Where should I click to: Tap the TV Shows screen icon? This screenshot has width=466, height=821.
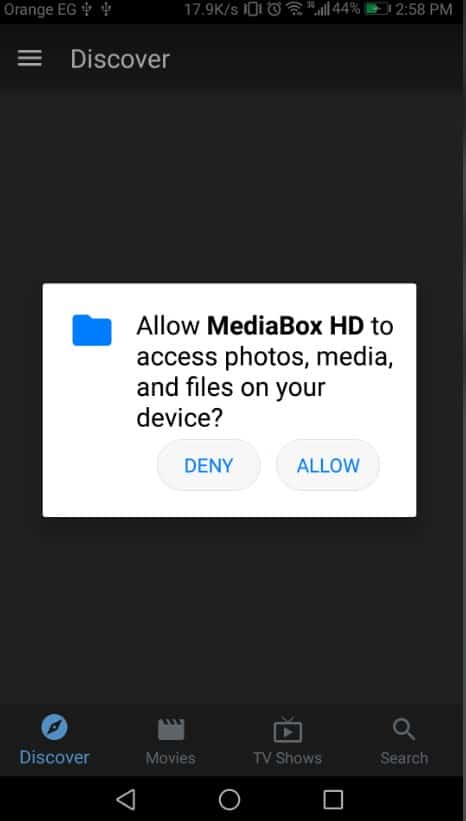pos(287,729)
